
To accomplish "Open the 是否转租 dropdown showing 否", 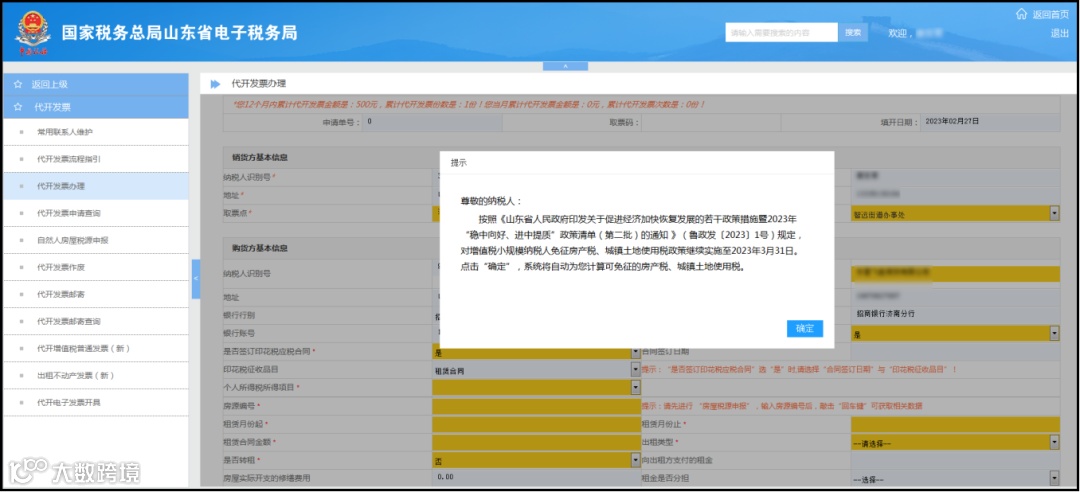I will click(537, 460).
